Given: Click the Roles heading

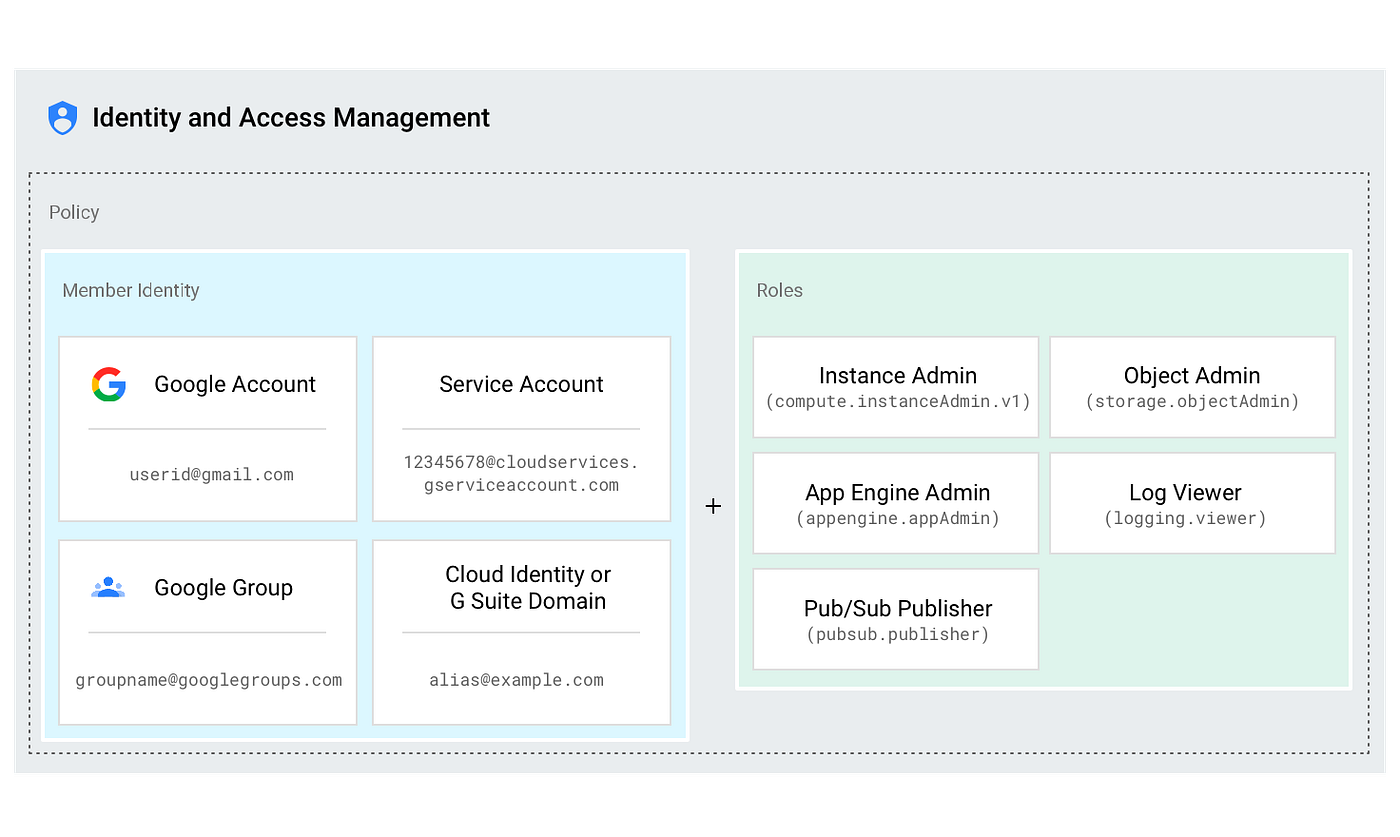Looking at the screenshot, I should click(x=780, y=290).
